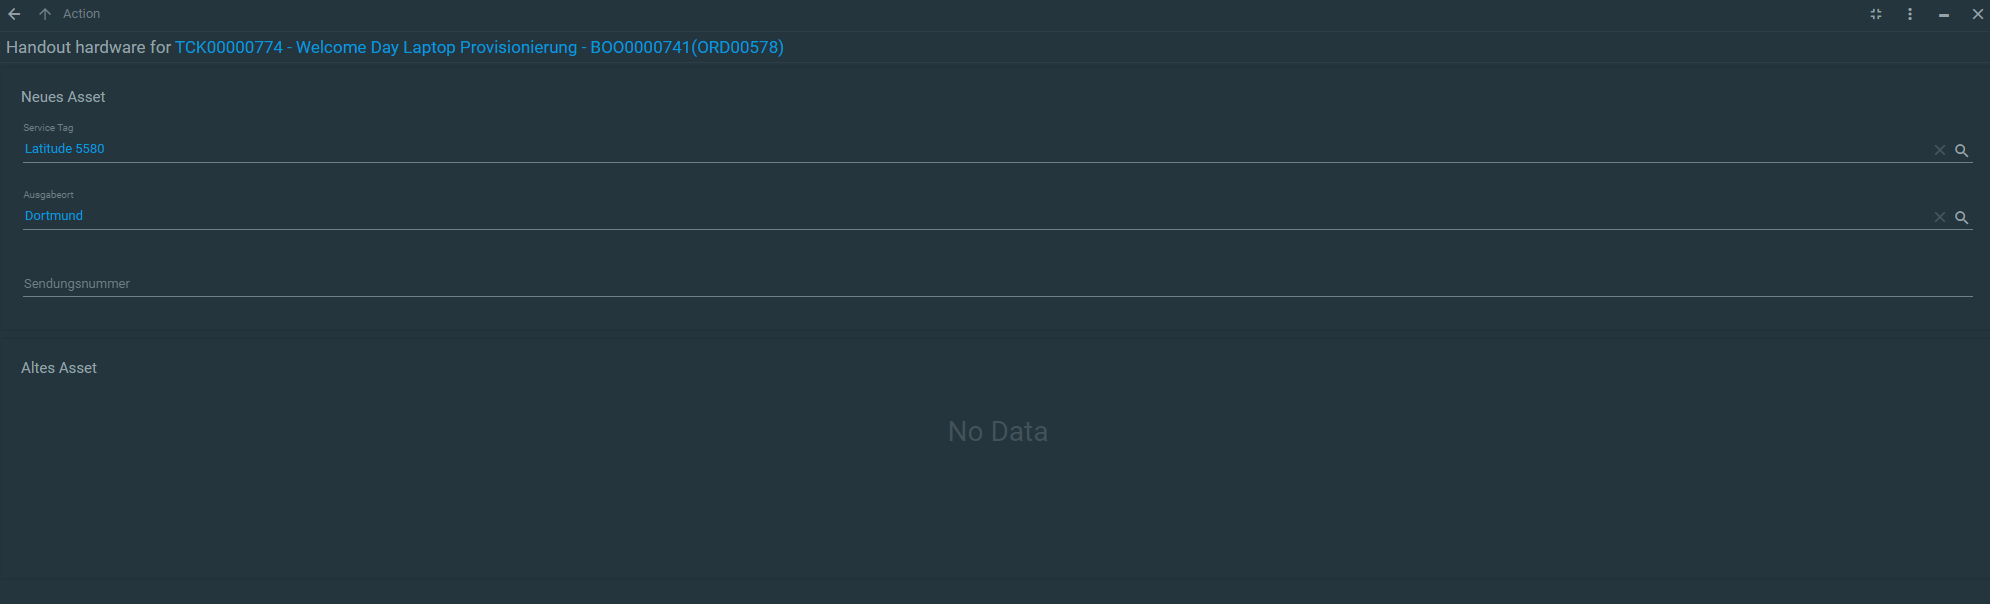The image size is (1990, 604).
Task: Click the up arrow navigation icon
Action: click(x=45, y=14)
